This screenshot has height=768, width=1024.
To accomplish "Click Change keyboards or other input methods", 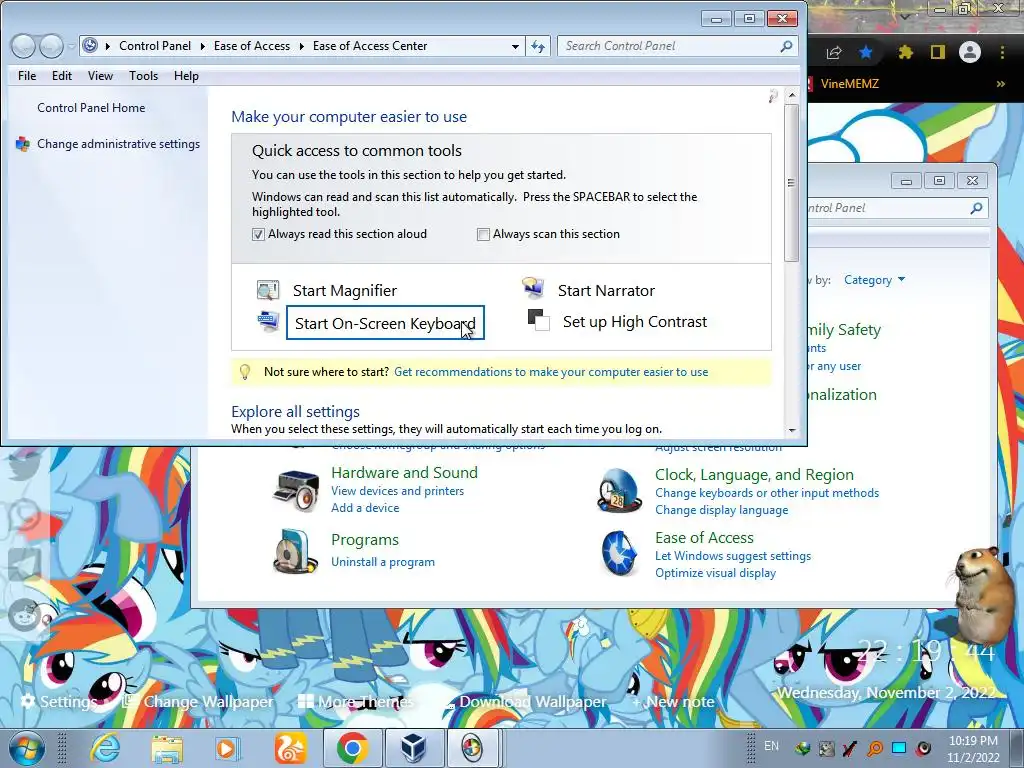I will [767, 492].
